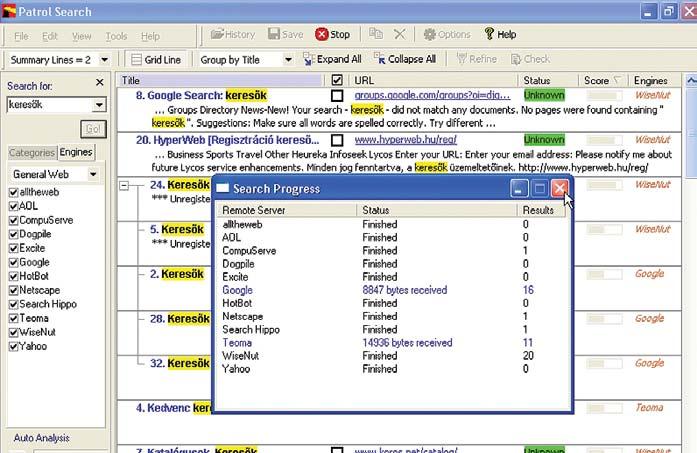
Task: Sort results by Status column
Action: 549,80
